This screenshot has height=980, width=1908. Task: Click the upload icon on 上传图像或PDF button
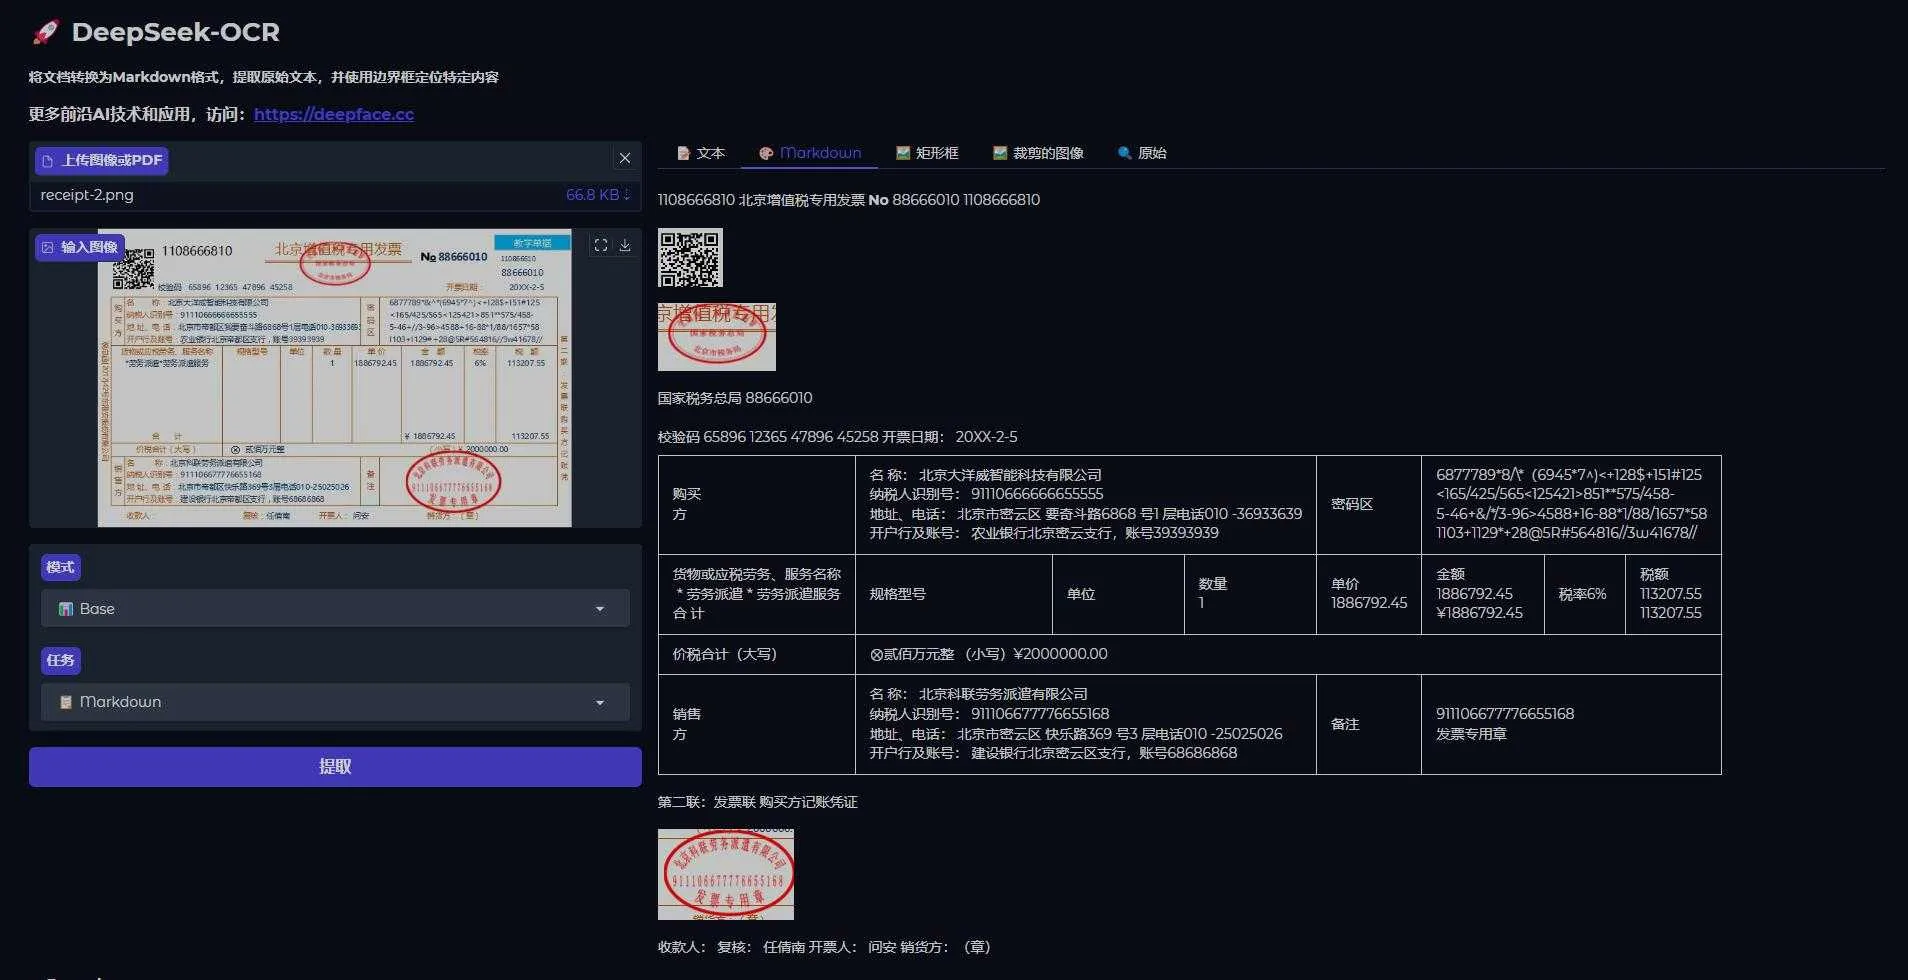click(49, 160)
